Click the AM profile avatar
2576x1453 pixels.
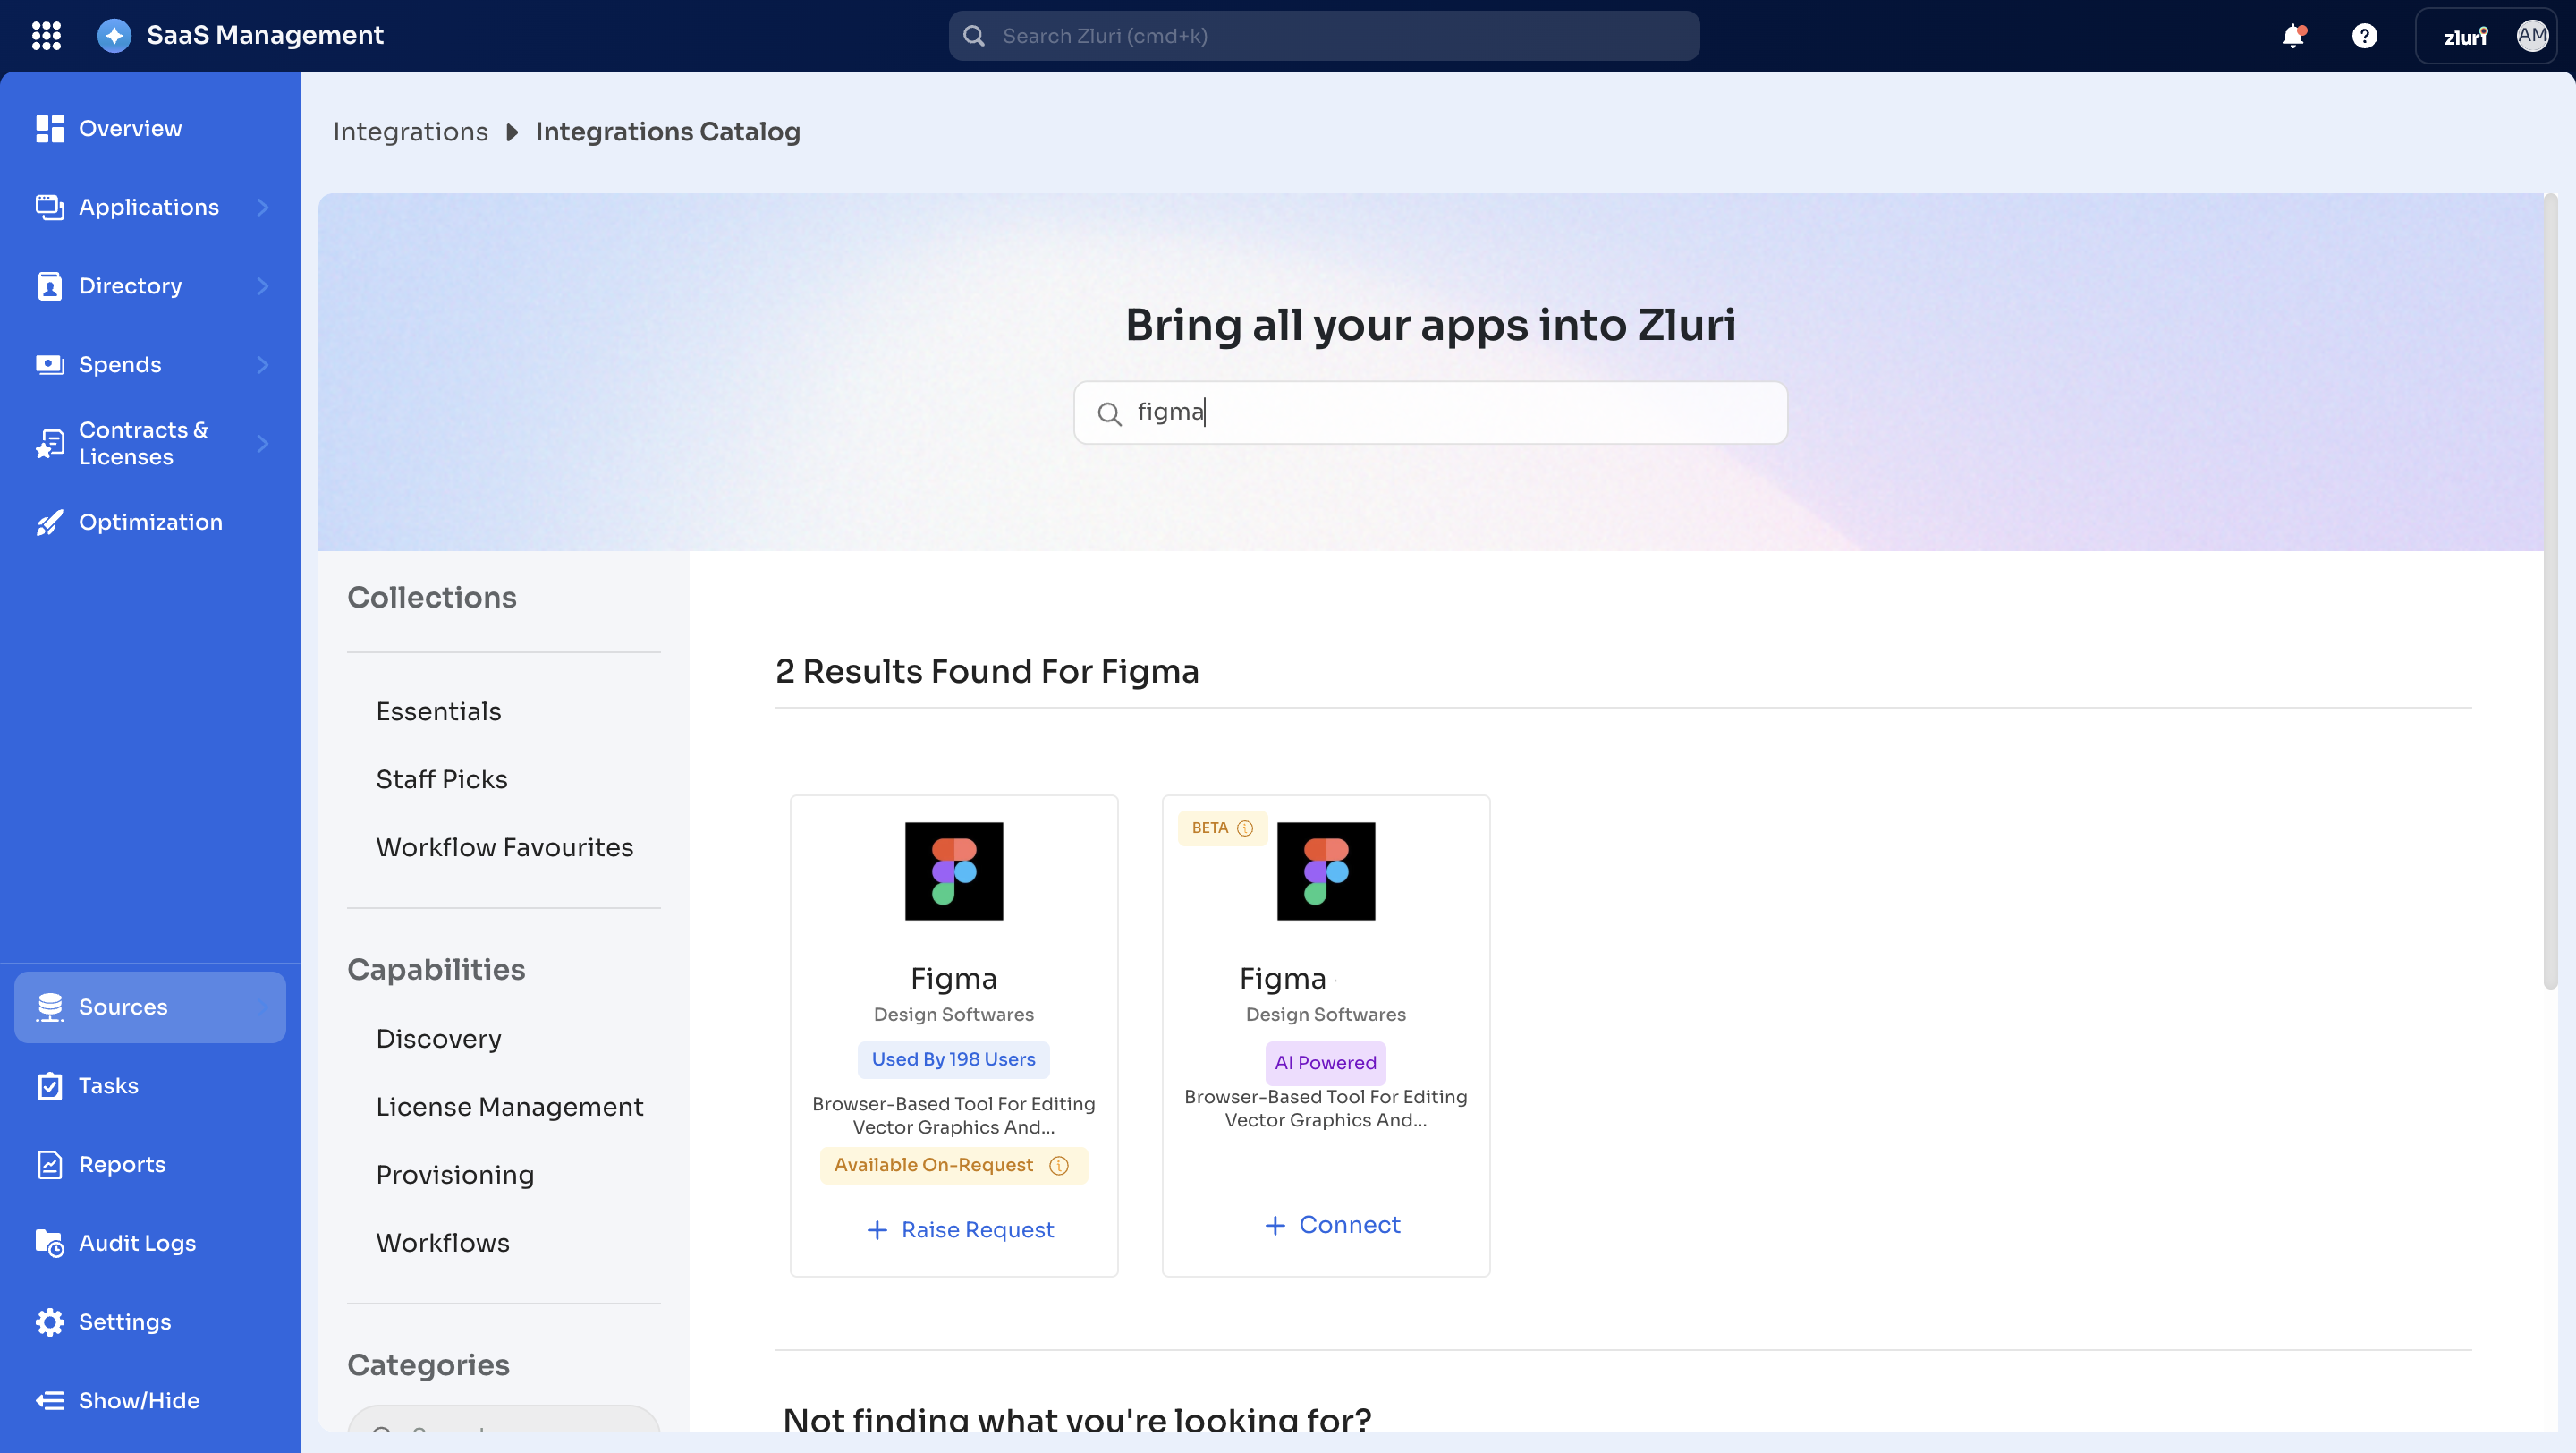click(x=2533, y=35)
